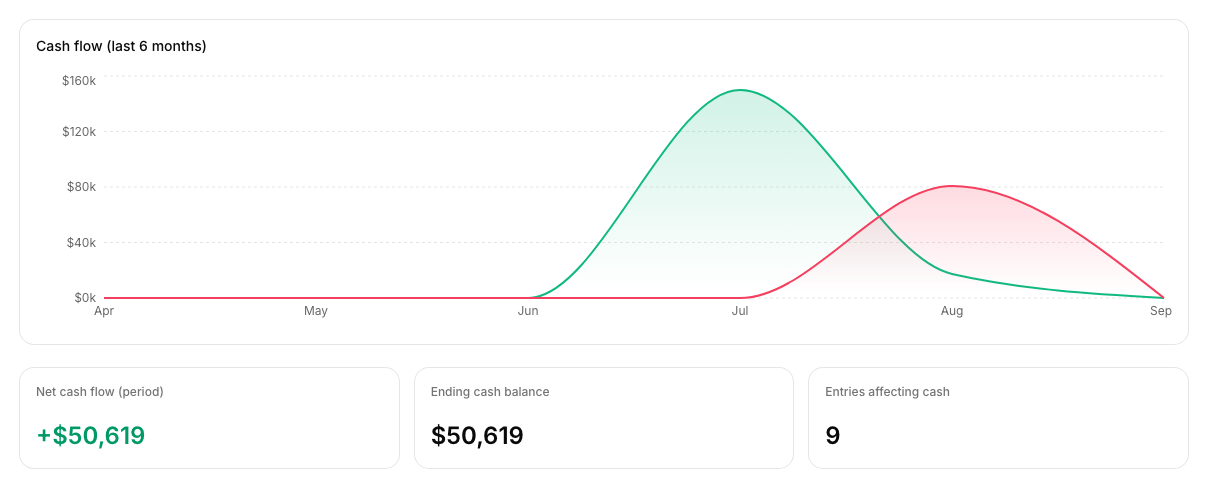Image resolution: width=1208 pixels, height=488 pixels.
Task: Click the 'Cash flow (last 6 months)' title
Action: pos(121,46)
